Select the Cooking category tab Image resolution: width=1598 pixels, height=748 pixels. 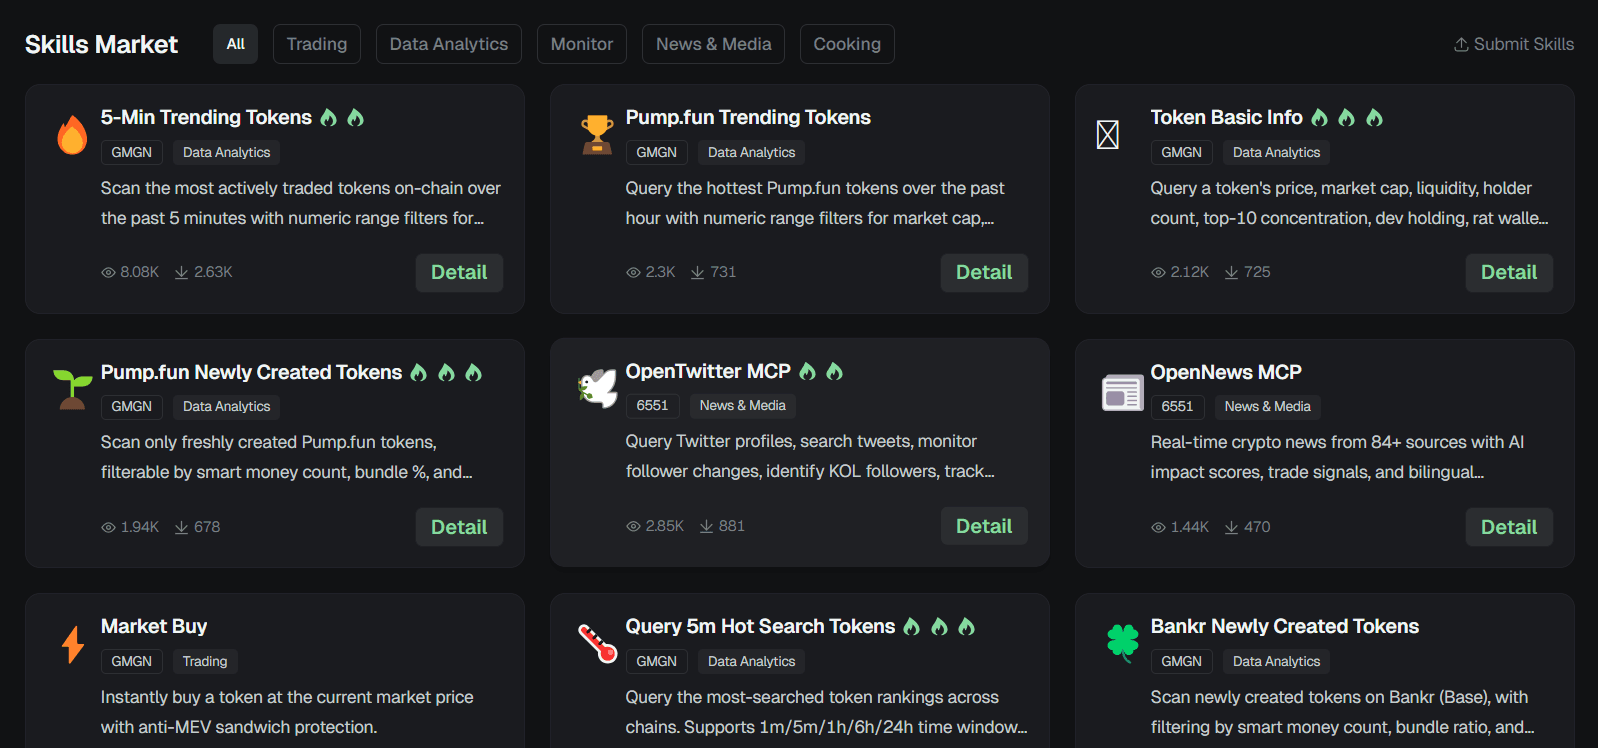pos(847,44)
